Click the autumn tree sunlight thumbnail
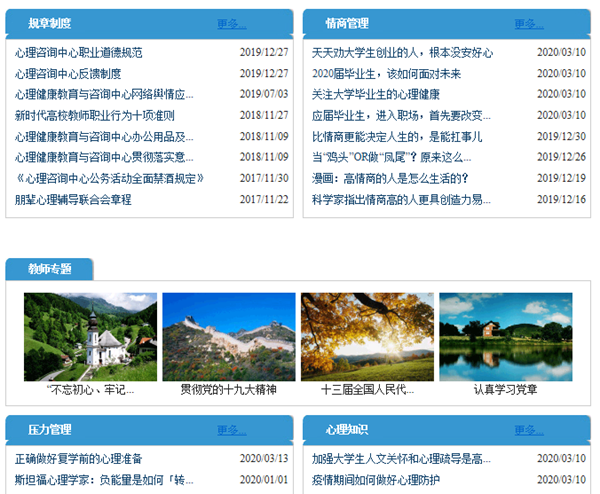Viewport: 600px width, 494px height. coord(367,336)
